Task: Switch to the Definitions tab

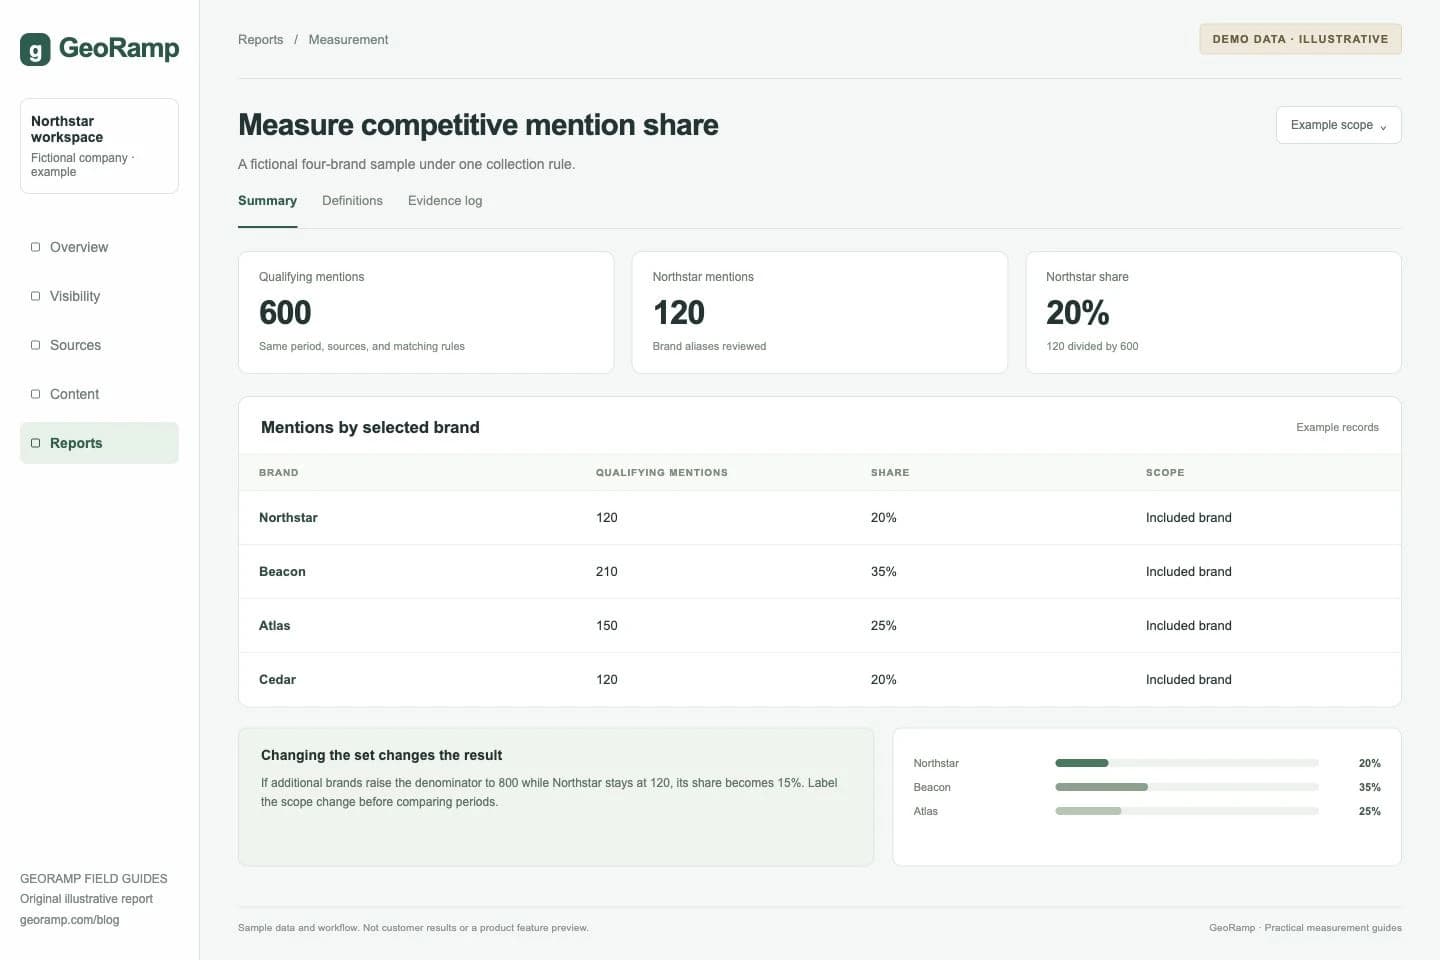Action: click(352, 201)
